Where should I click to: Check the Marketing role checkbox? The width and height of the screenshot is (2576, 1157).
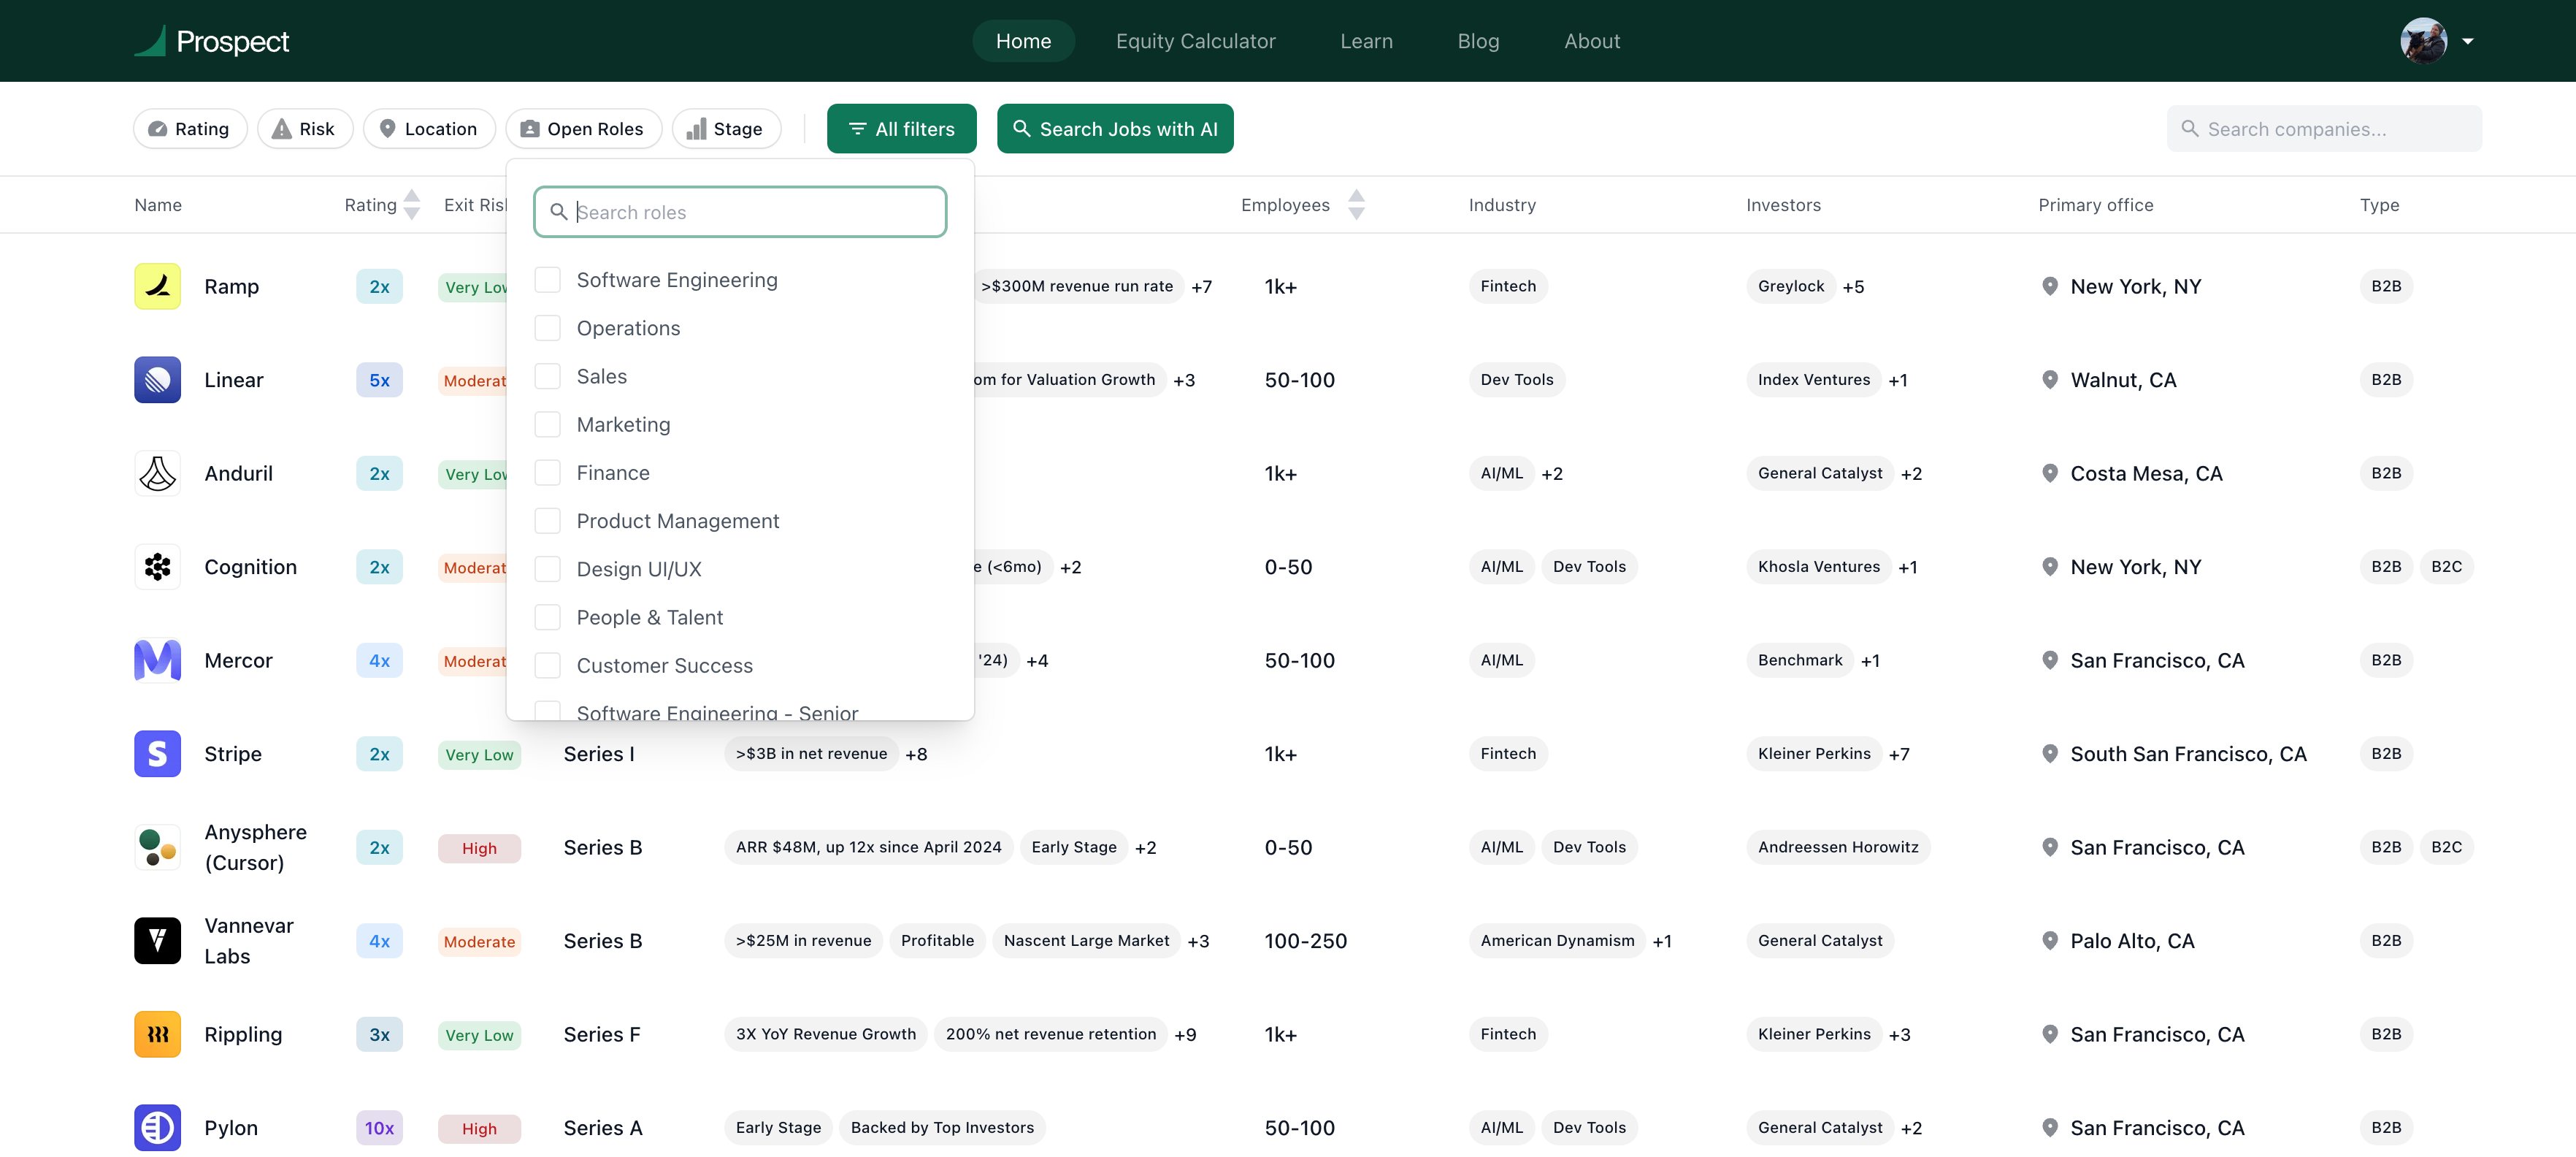547,425
